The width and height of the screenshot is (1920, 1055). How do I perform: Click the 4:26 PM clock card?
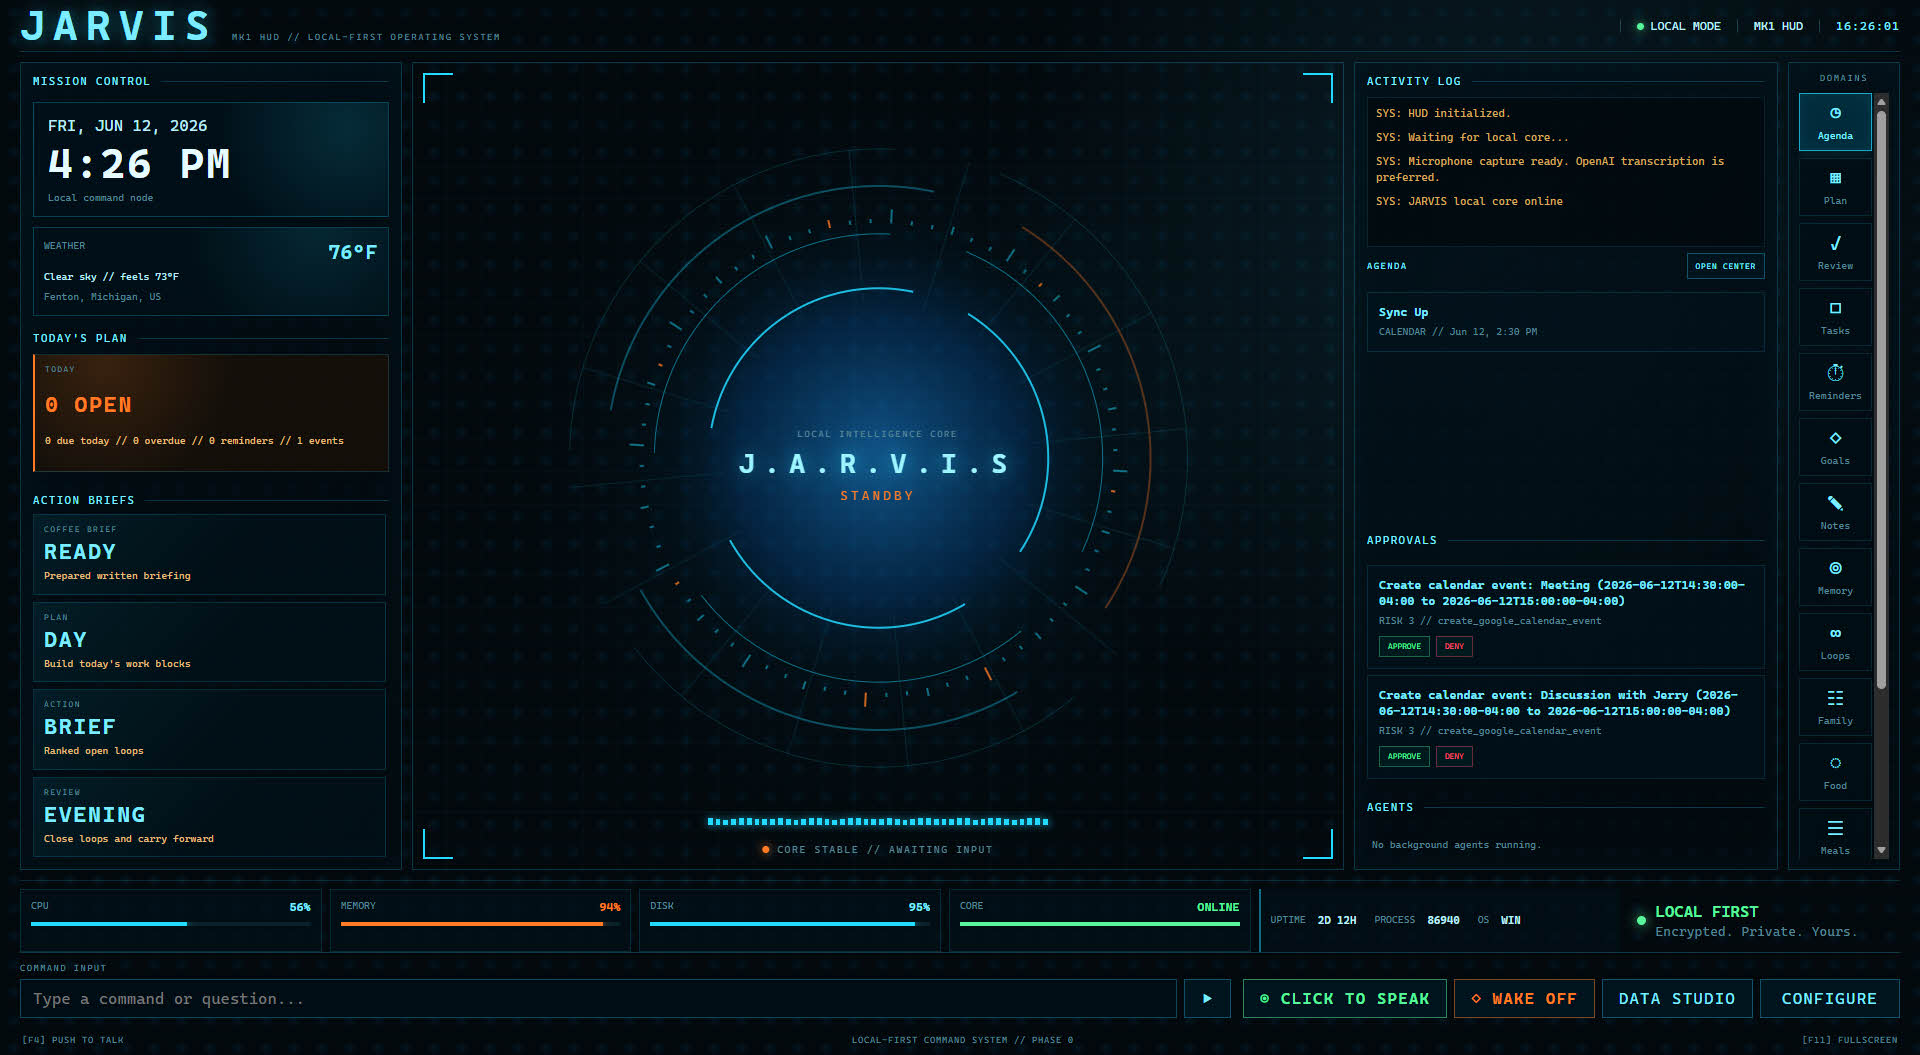pos(210,159)
